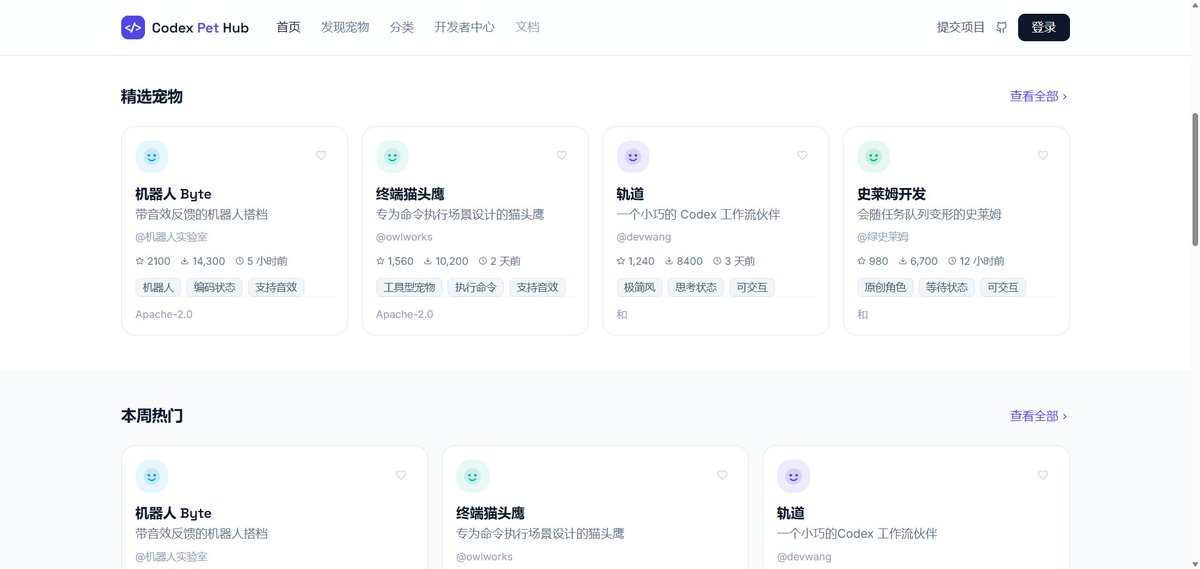The image size is (1200, 569).
Task: Favorite 机器人 Byte with heart in 本周热门
Action: click(x=401, y=475)
